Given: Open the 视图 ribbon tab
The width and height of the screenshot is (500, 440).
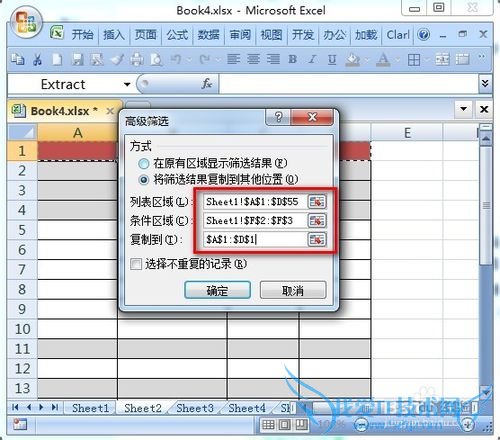Looking at the screenshot, I should [271, 35].
